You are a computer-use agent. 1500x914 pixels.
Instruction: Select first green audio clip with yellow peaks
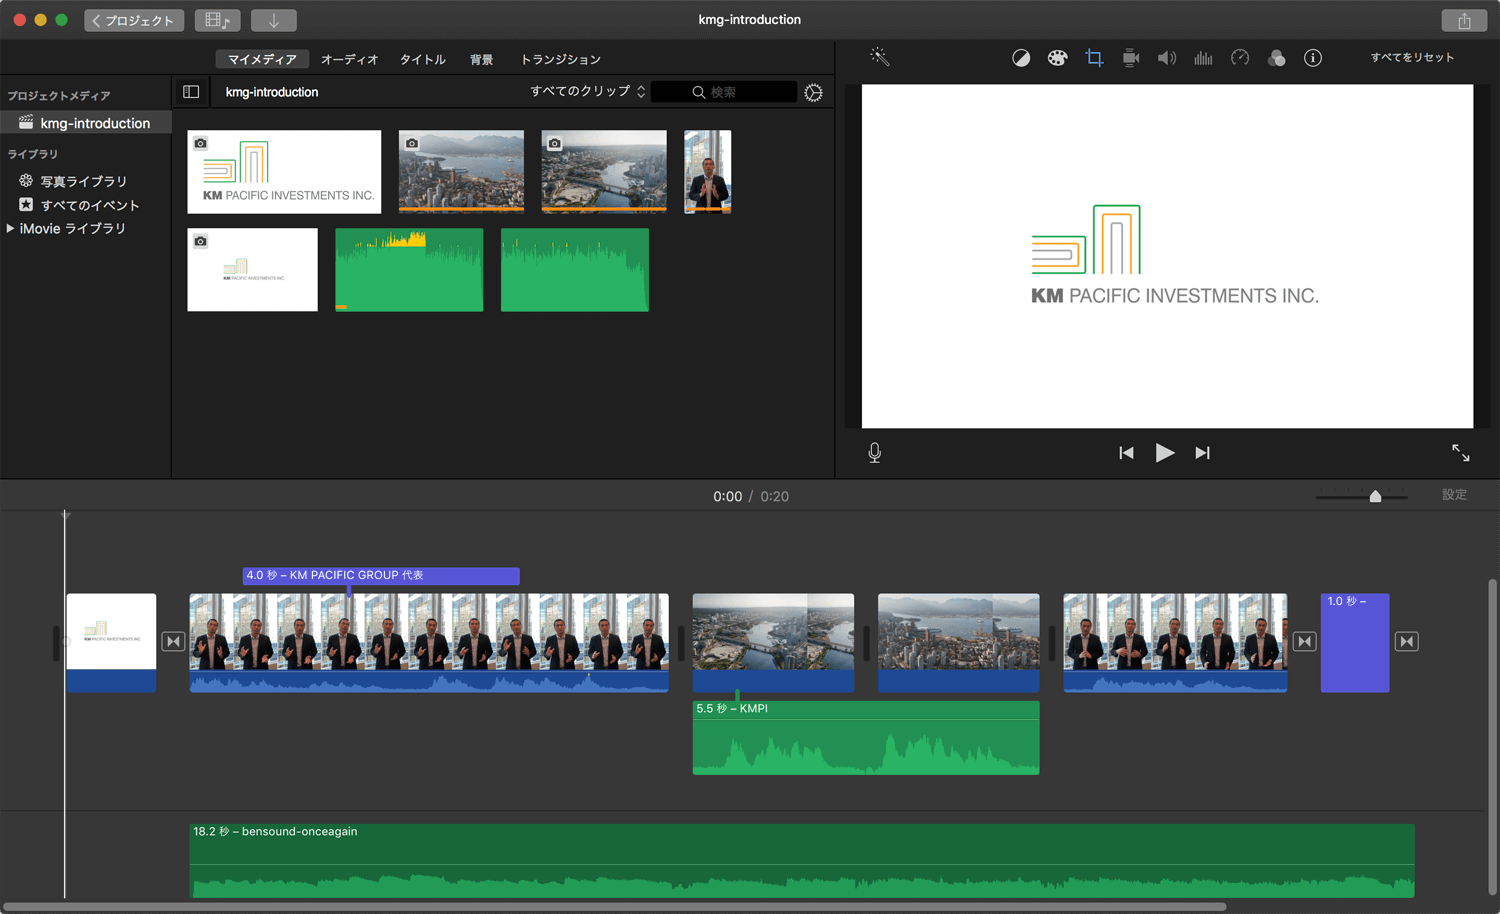click(409, 269)
